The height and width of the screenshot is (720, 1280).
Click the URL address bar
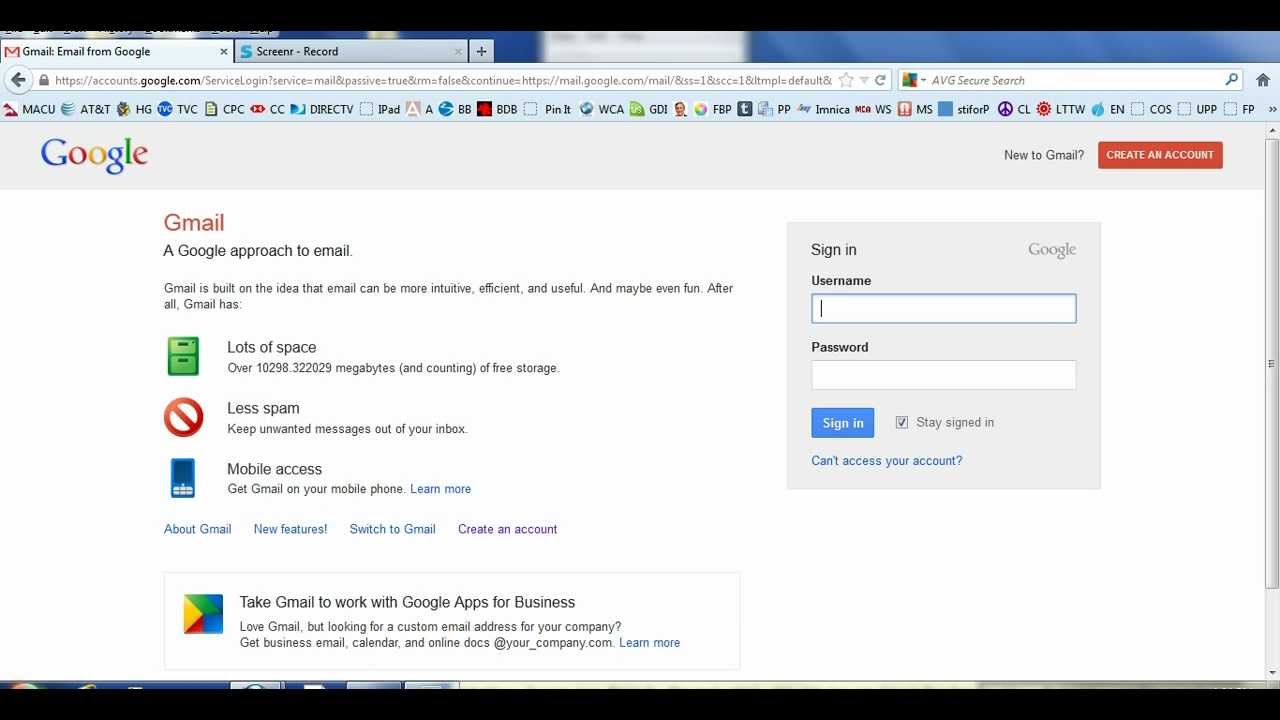(x=443, y=81)
